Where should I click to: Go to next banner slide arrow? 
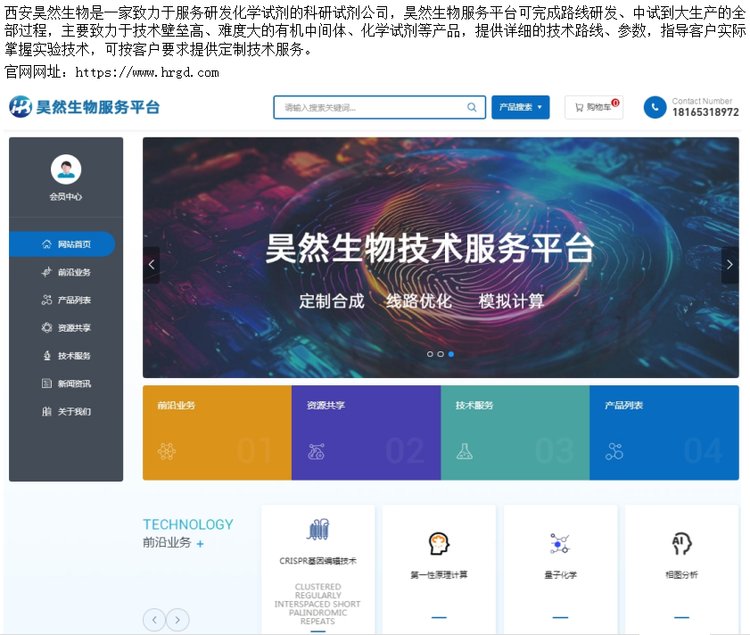click(x=729, y=265)
